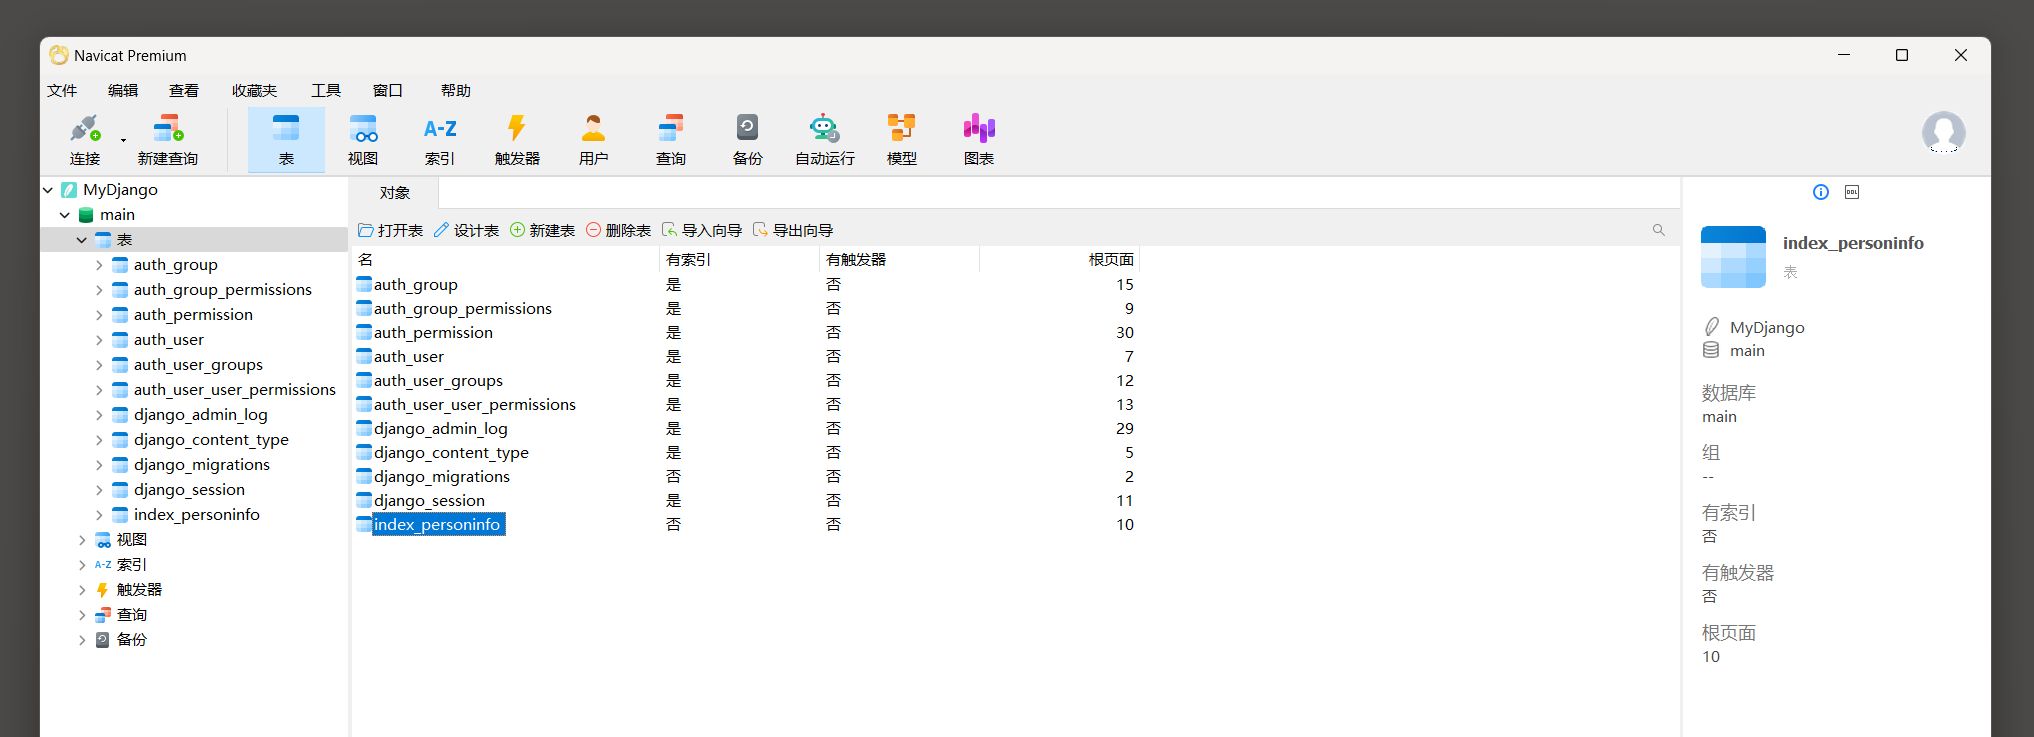The width and height of the screenshot is (2034, 737).
Task: Expand the 索引 tree node
Action: pyautogui.click(x=82, y=565)
